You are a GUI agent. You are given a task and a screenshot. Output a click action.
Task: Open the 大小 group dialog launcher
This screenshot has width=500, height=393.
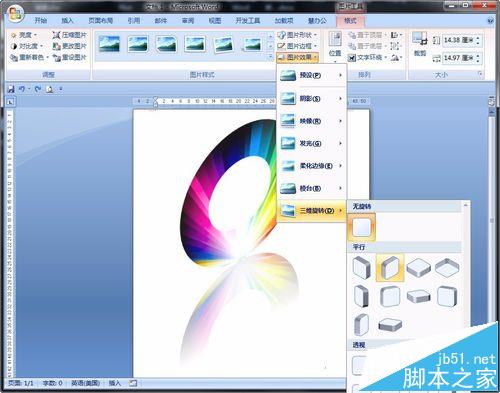480,74
